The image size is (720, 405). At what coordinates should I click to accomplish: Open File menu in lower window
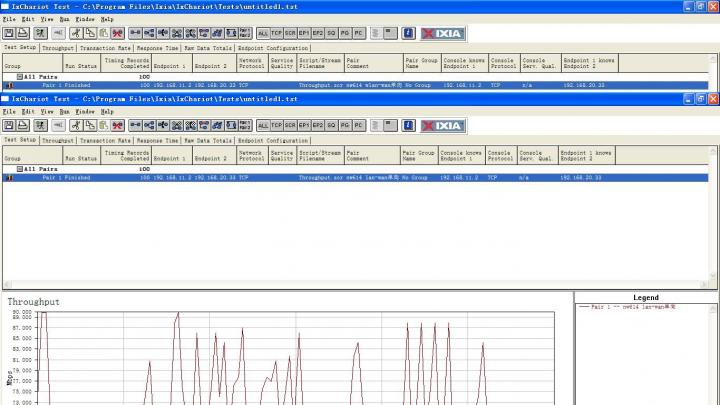click(9, 112)
